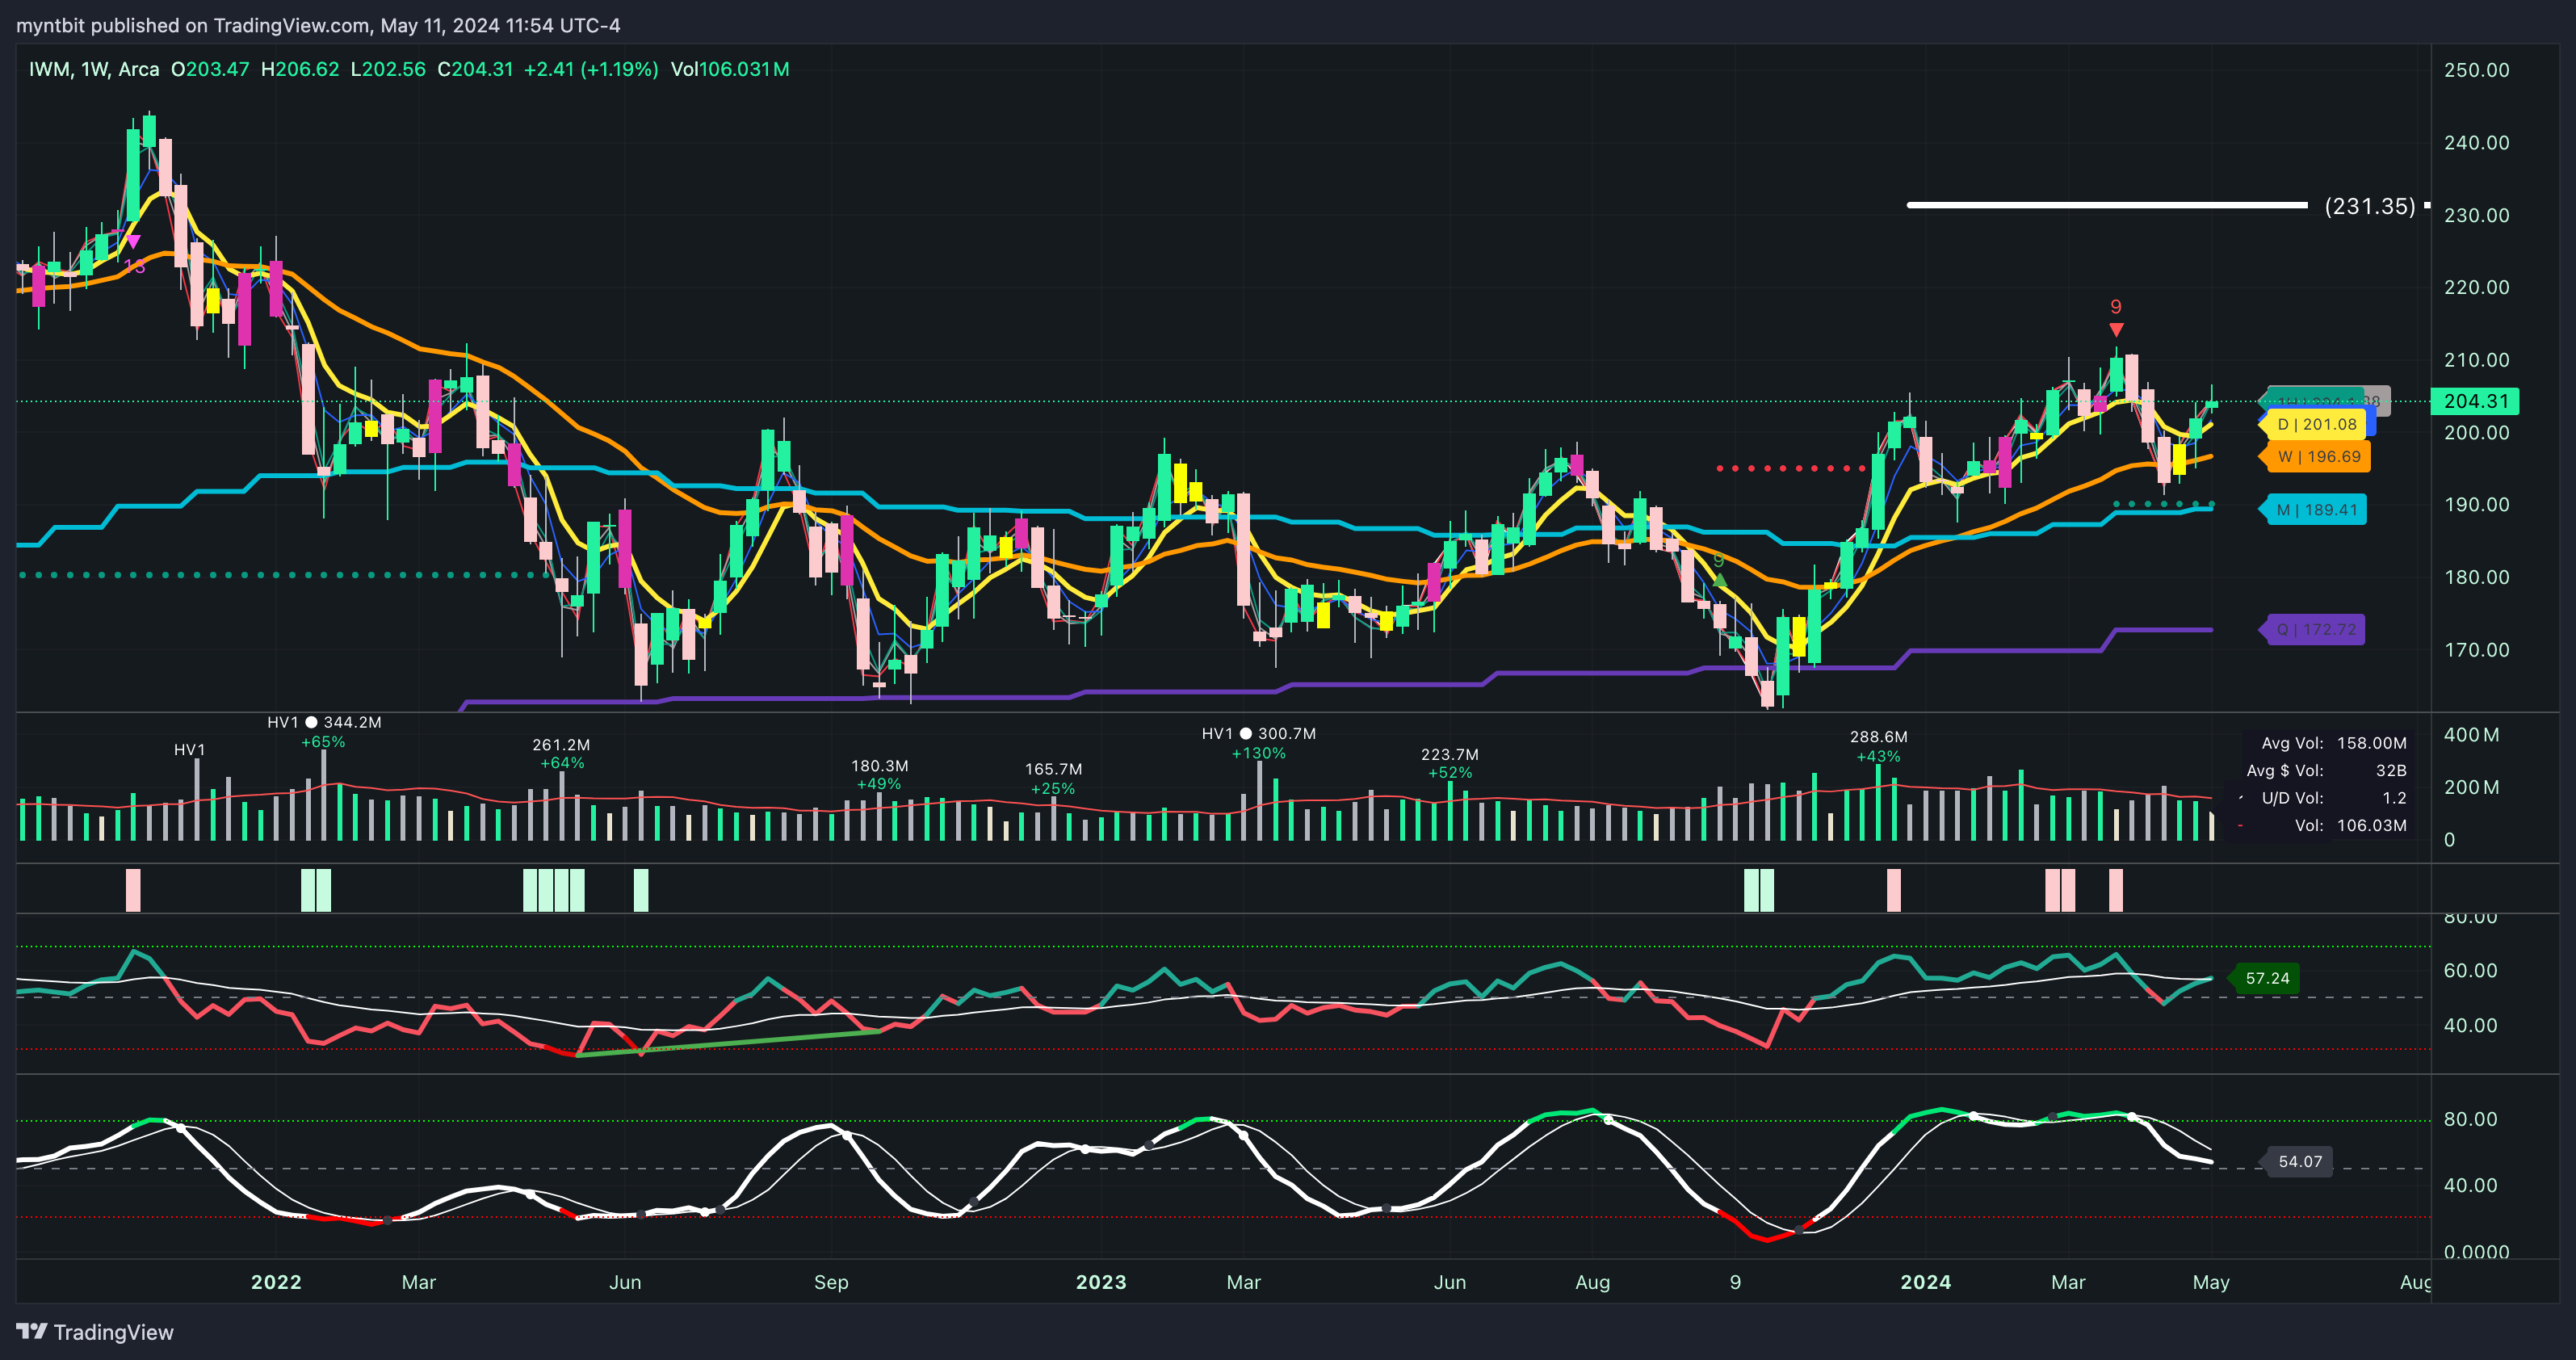The width and height of the screenshot is (2576, 1360).
Task: Click the white dot beside HV1 300.7M
Action: tap(1245, 734)
